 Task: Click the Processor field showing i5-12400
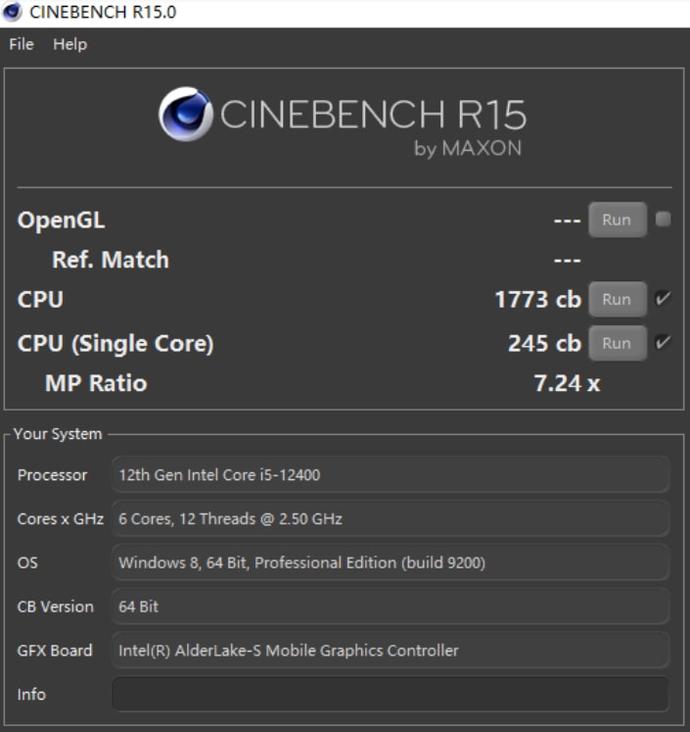pyautogui.click(x=391, y=475)
